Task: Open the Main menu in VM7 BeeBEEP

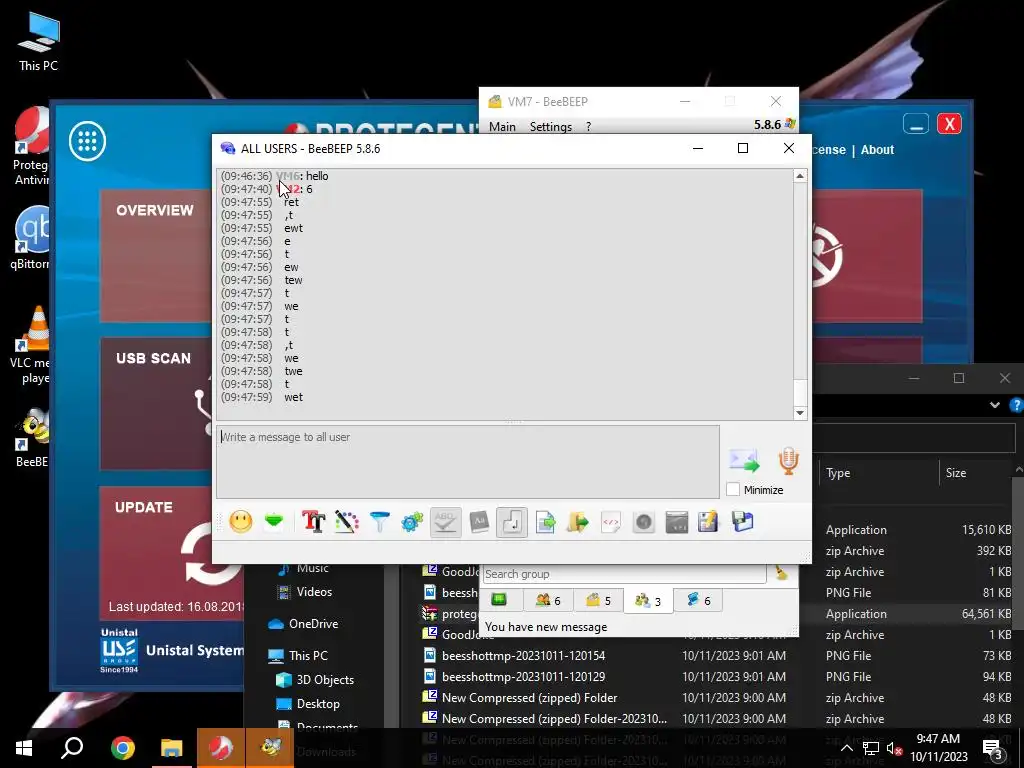Action: (x=502, y=127)
